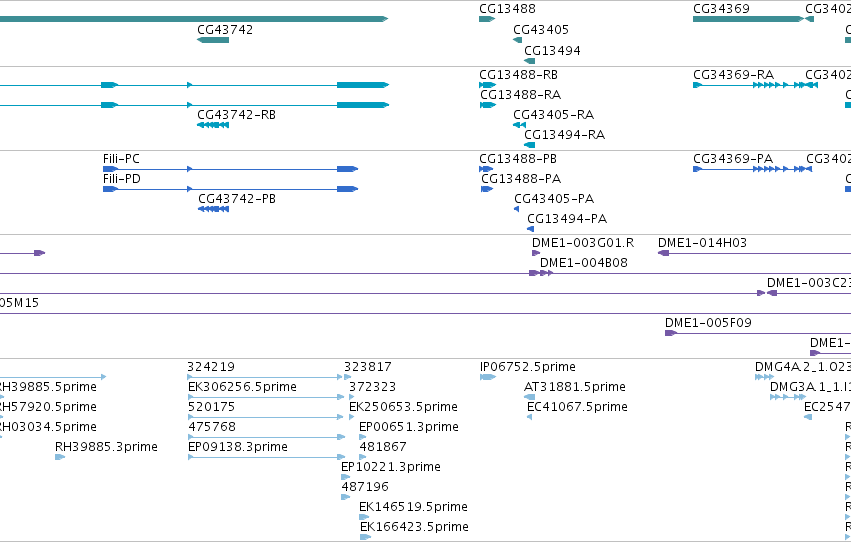The image size is (851, 542).
Task: Select the AT31881.5prime label
Action: pyautogui.click(x=574, y=387)
